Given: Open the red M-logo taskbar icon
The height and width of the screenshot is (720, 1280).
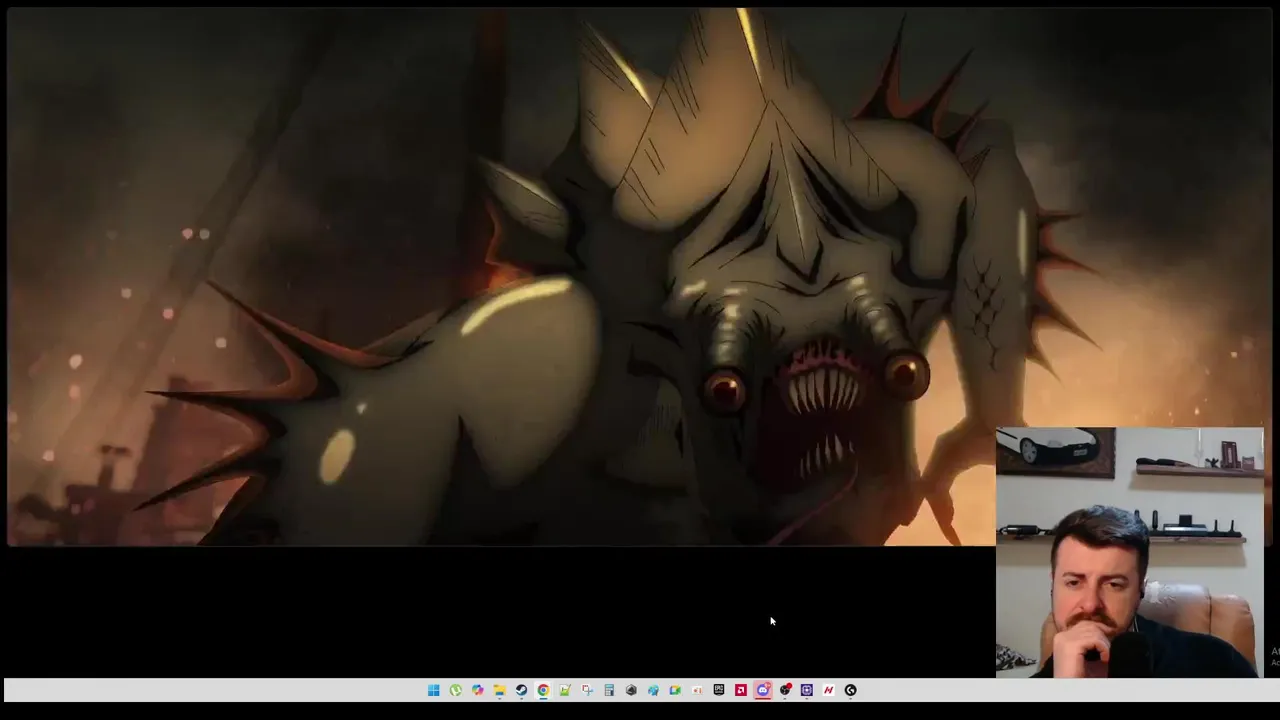Looking at the screenshot, I should coord(829,690).
